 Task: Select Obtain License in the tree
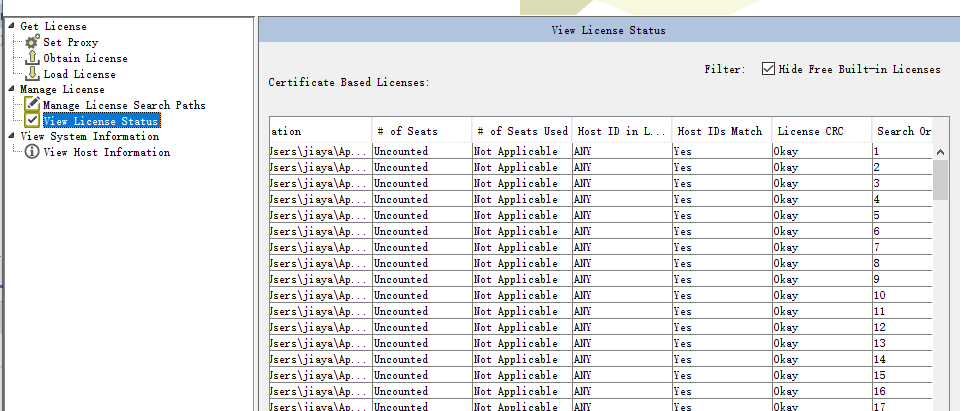(x=85, y=58)
